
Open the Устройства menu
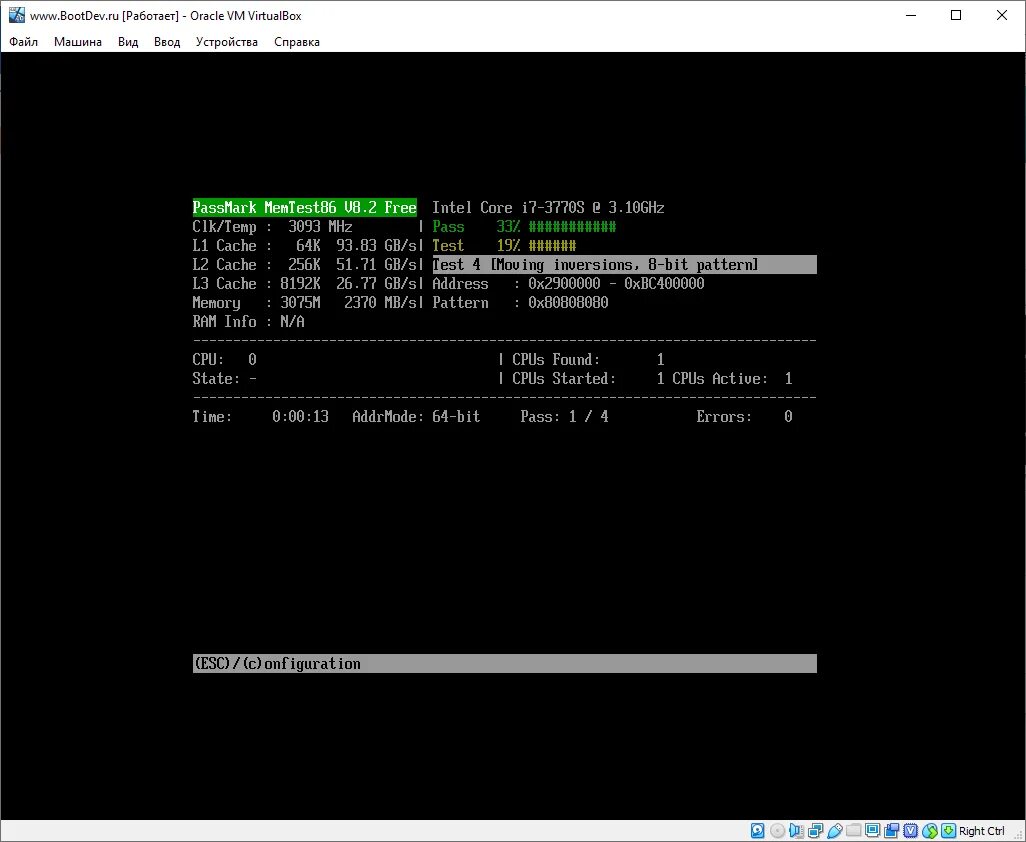226,42
